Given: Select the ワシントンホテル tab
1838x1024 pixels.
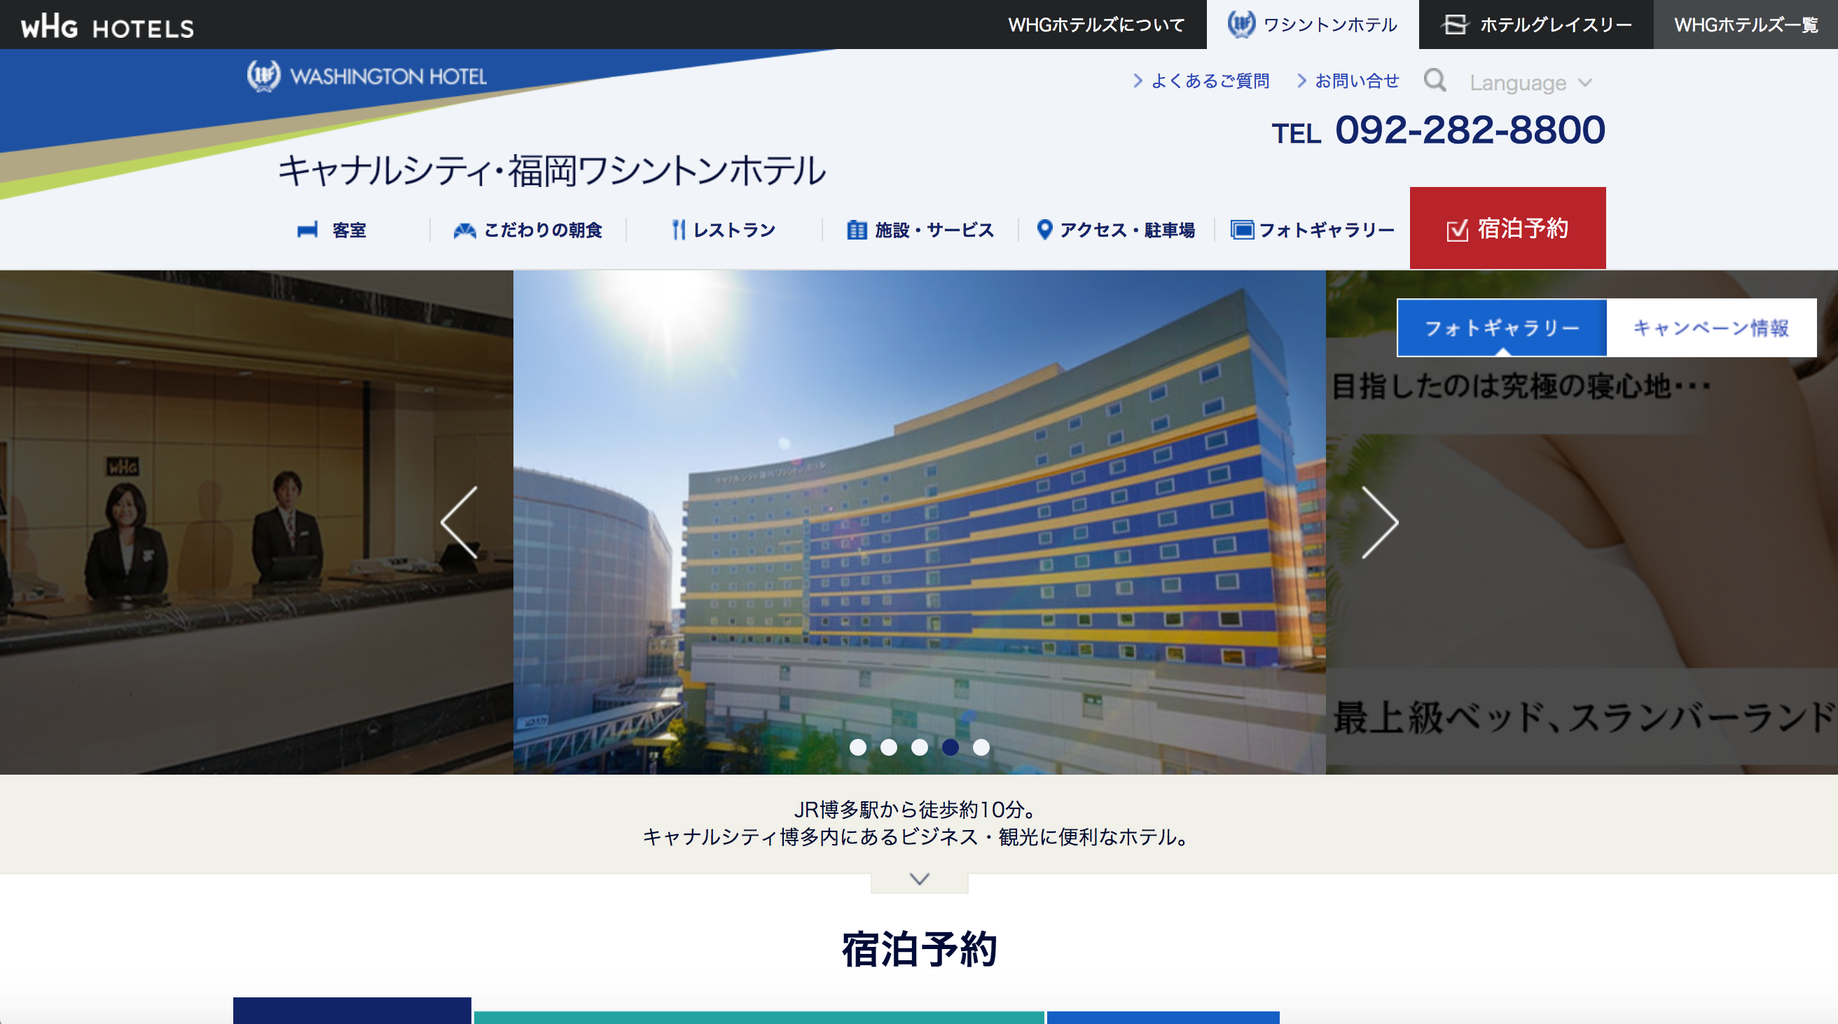Looking at the screenshot, I should [x=1313, y=25].
